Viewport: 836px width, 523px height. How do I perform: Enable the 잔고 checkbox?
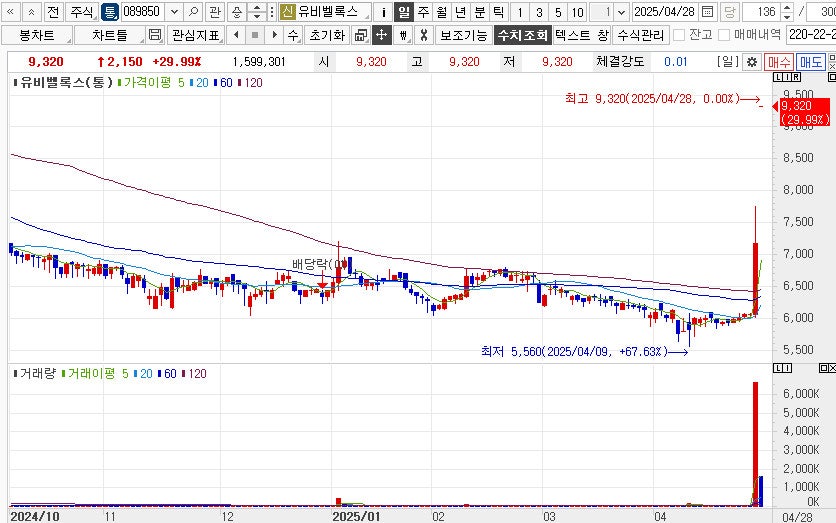[x=680, y=35]
